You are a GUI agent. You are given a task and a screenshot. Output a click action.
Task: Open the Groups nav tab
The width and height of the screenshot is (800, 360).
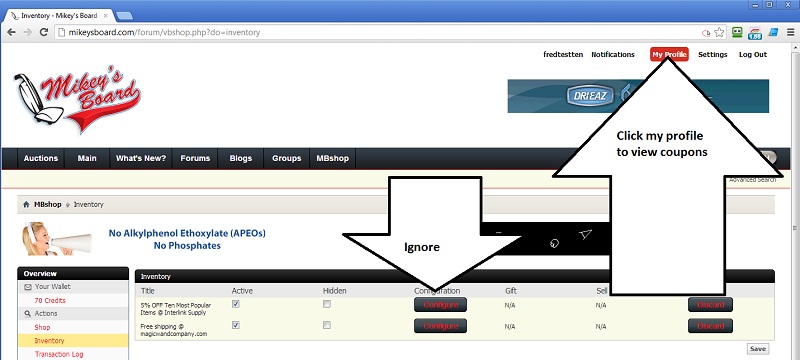(286, 158)
